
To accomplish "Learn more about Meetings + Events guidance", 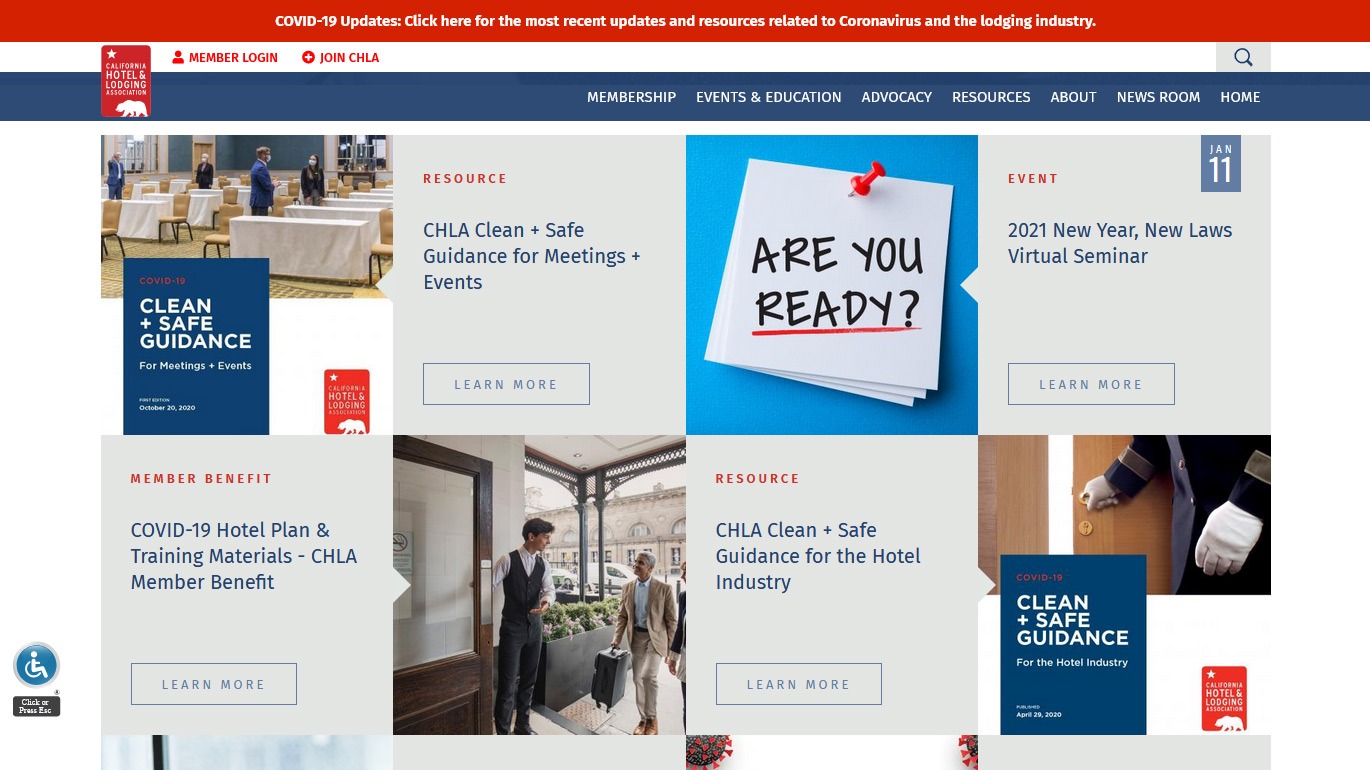I will (506, 384).
